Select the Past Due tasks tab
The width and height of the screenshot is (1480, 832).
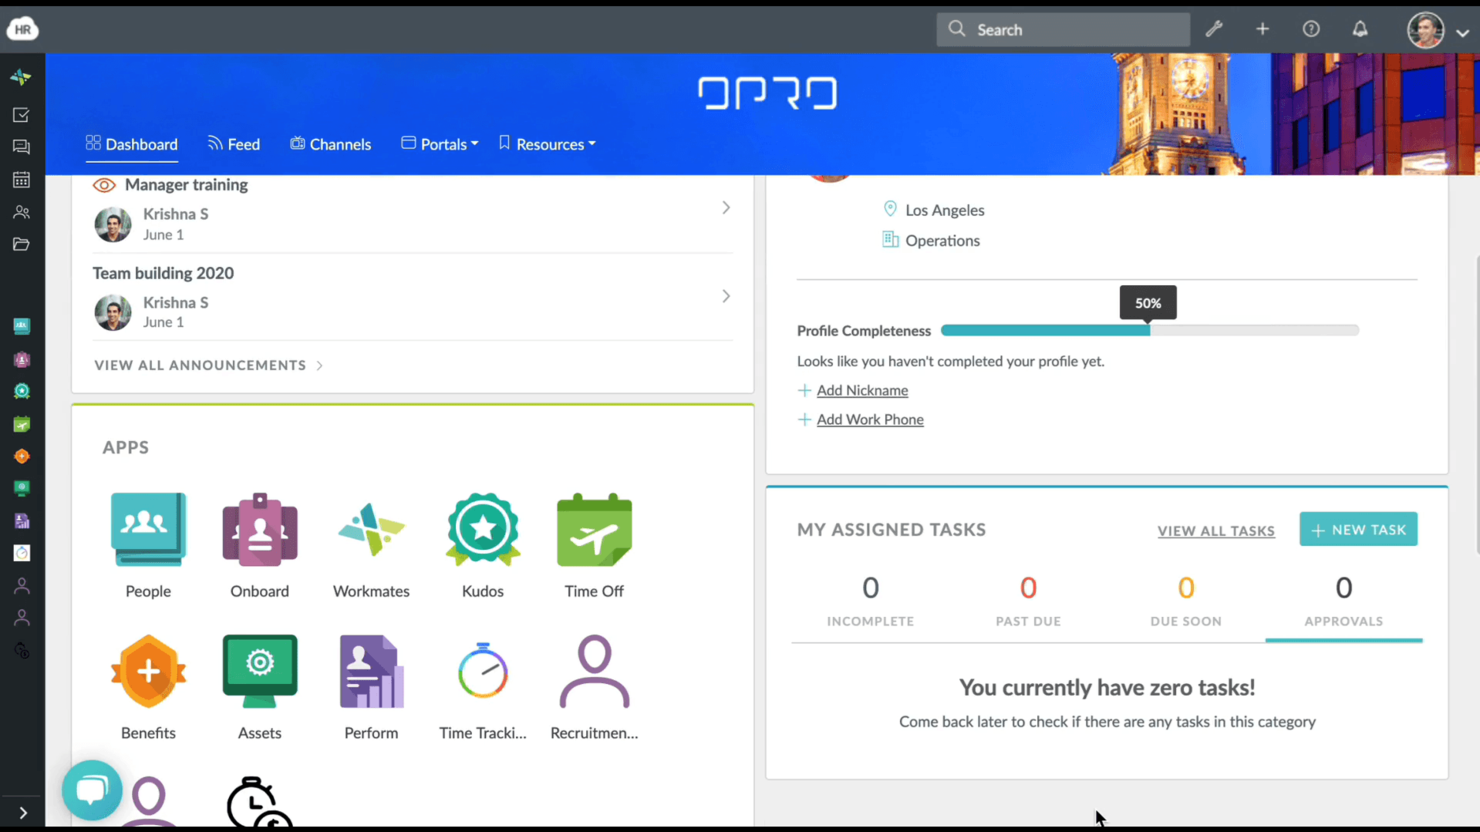pos(1028,600)
